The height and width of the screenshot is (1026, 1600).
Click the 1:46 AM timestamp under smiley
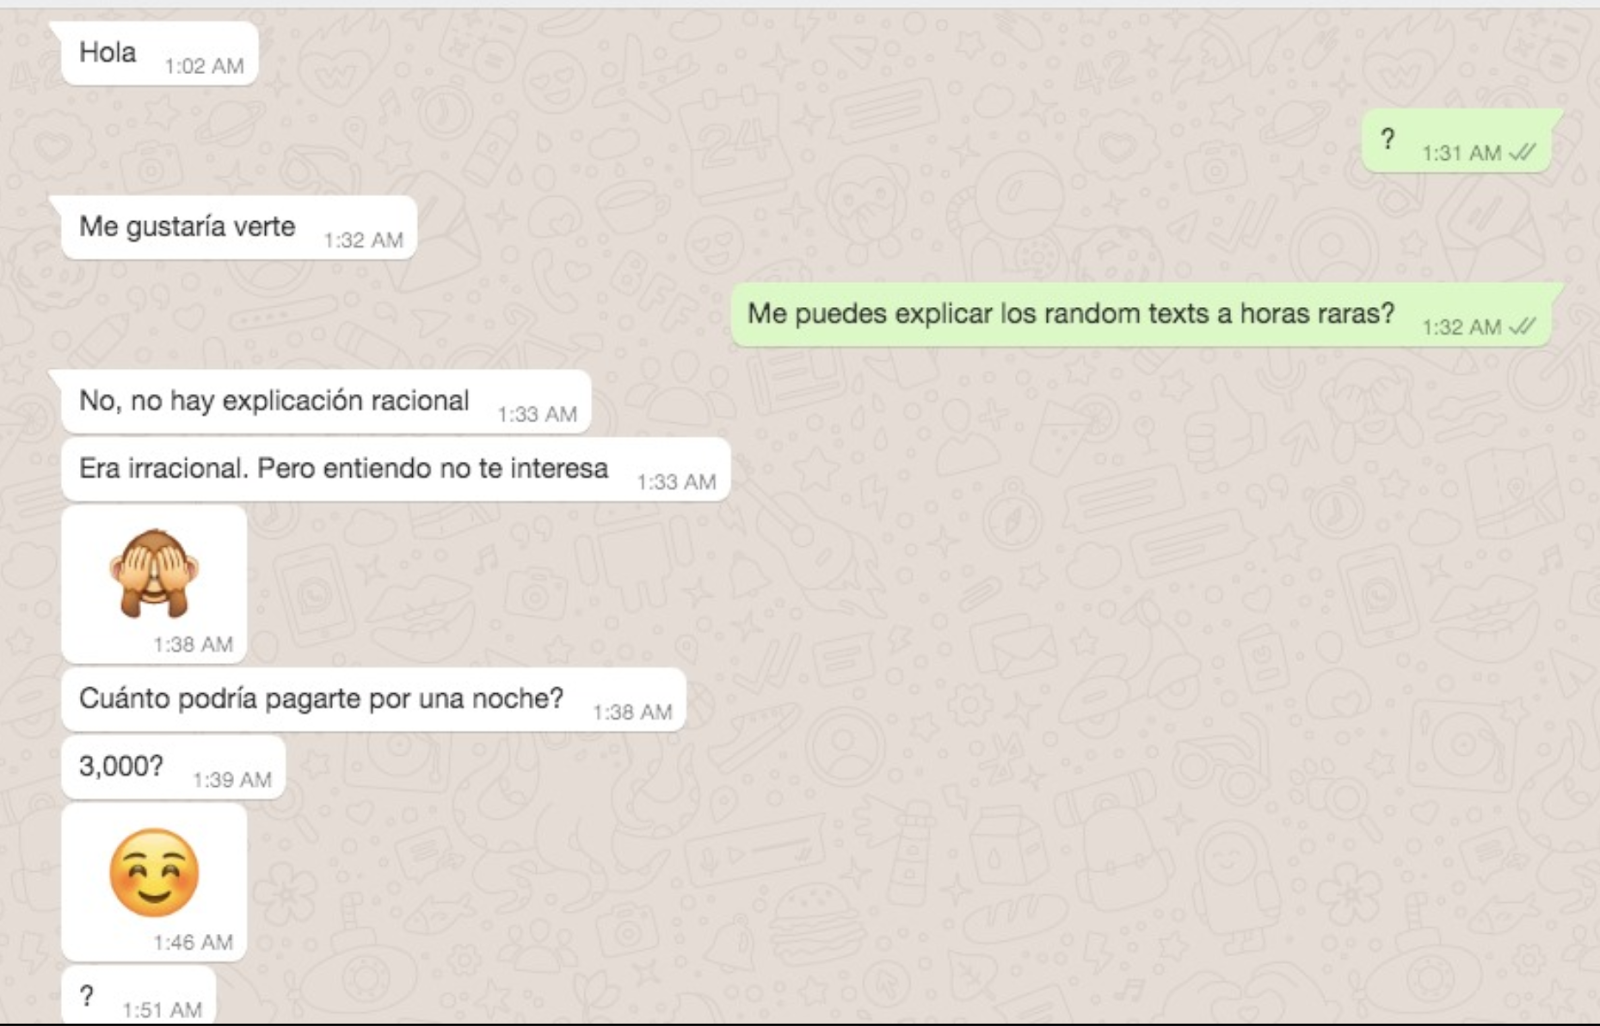pyautogui.click(x=193, y=942)
